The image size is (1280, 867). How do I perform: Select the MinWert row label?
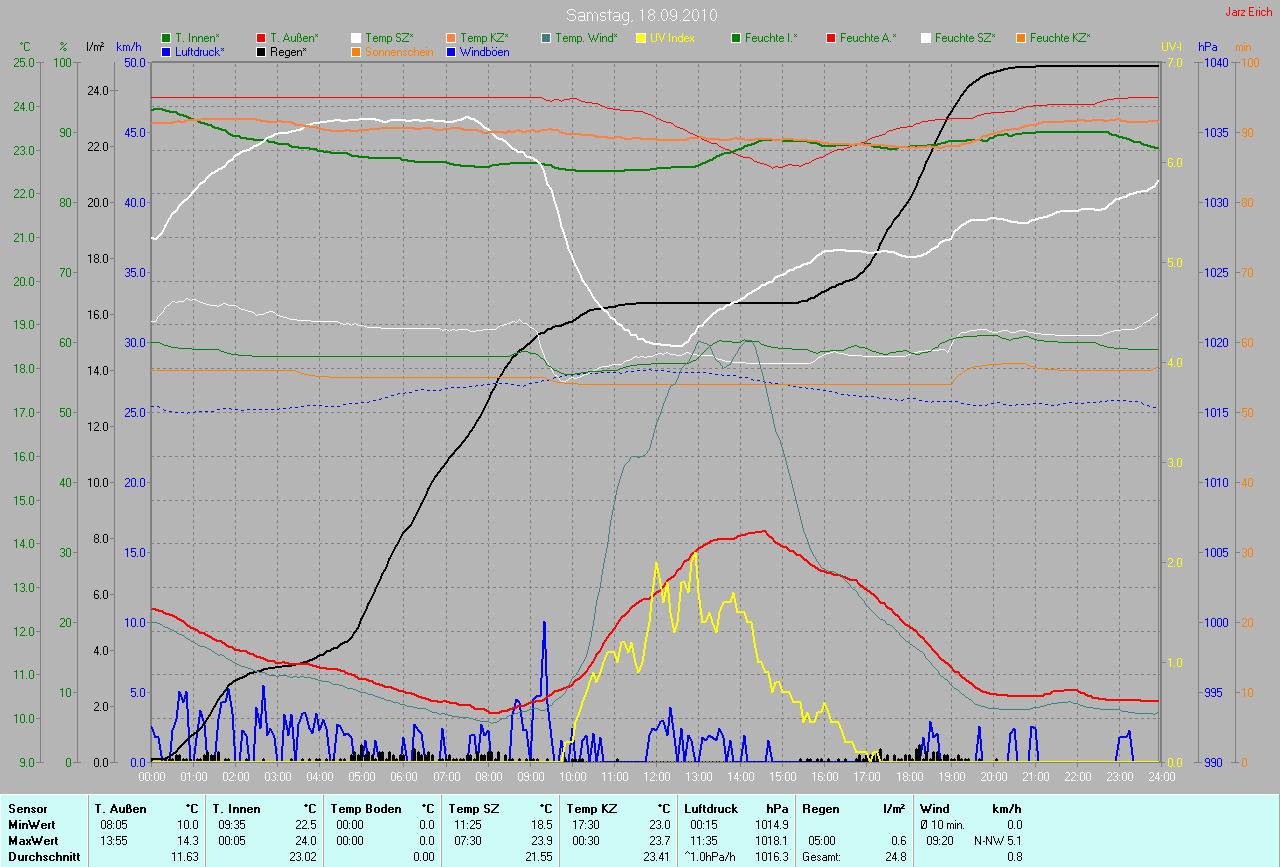(32, 824)
